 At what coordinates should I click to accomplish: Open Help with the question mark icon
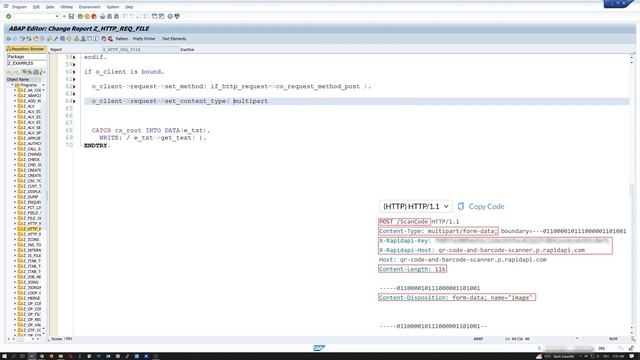click(x=170, y=16)
